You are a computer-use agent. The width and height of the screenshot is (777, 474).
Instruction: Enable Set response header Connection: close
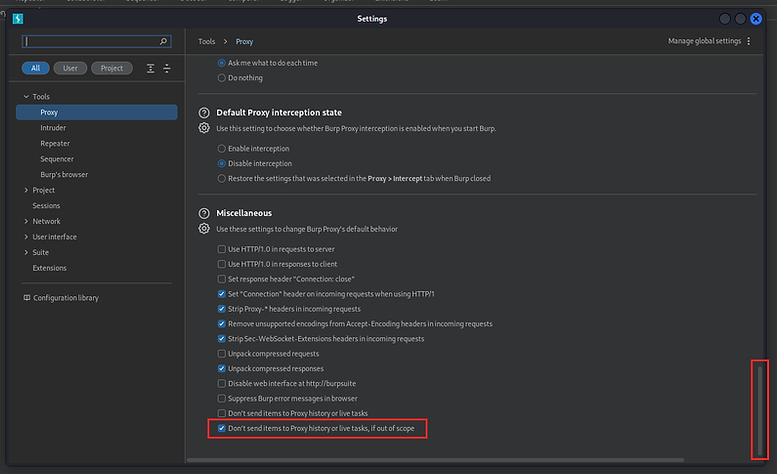pos(222,279)
